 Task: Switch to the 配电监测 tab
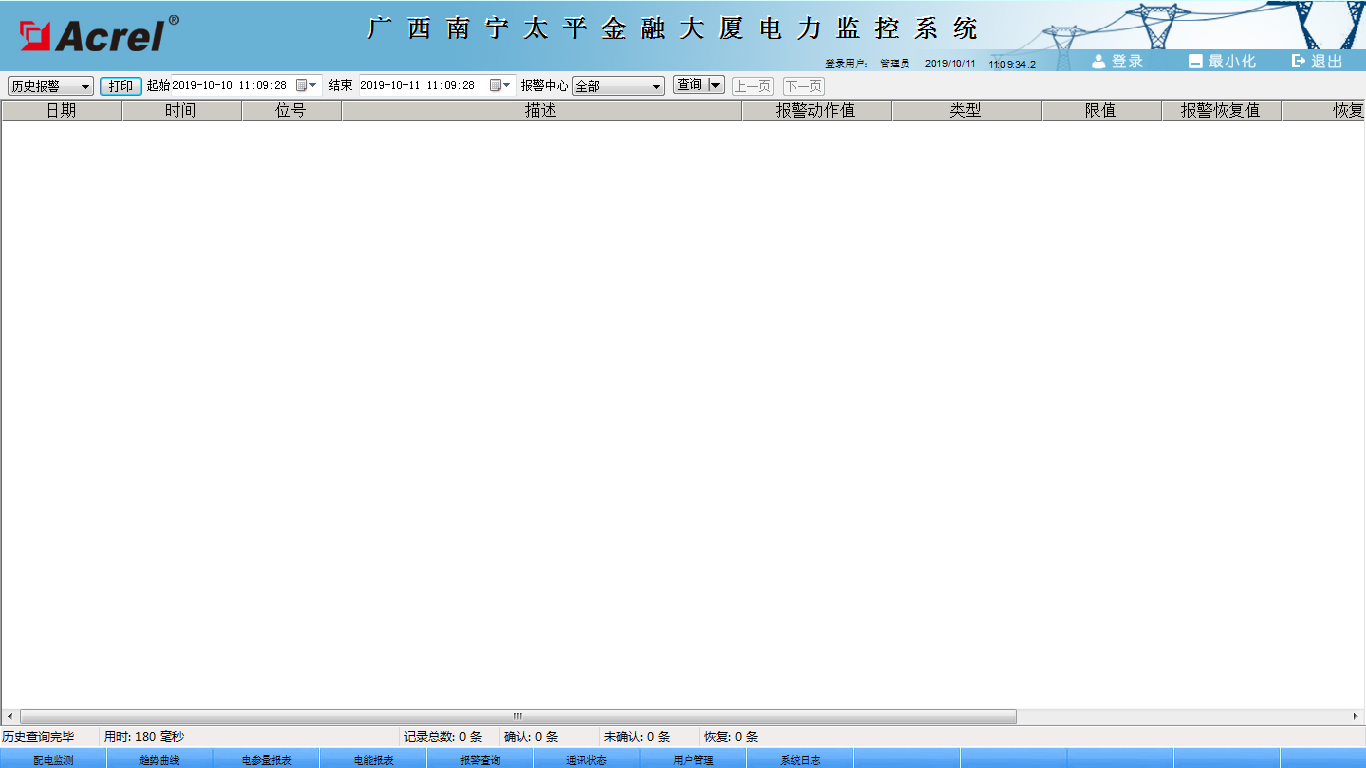53,760
